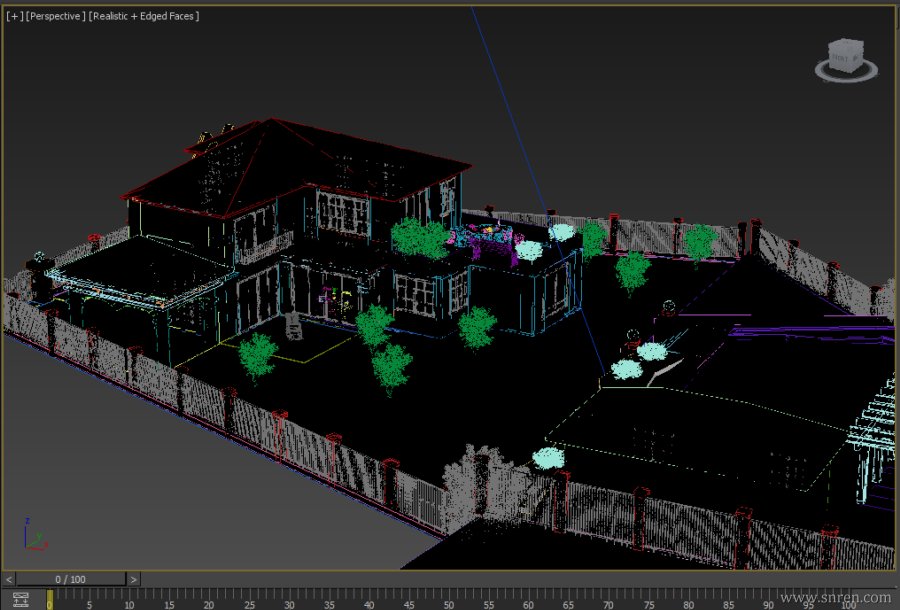
Task: Click the www.snren.com watermark link
Action: (x=835, y=598)
